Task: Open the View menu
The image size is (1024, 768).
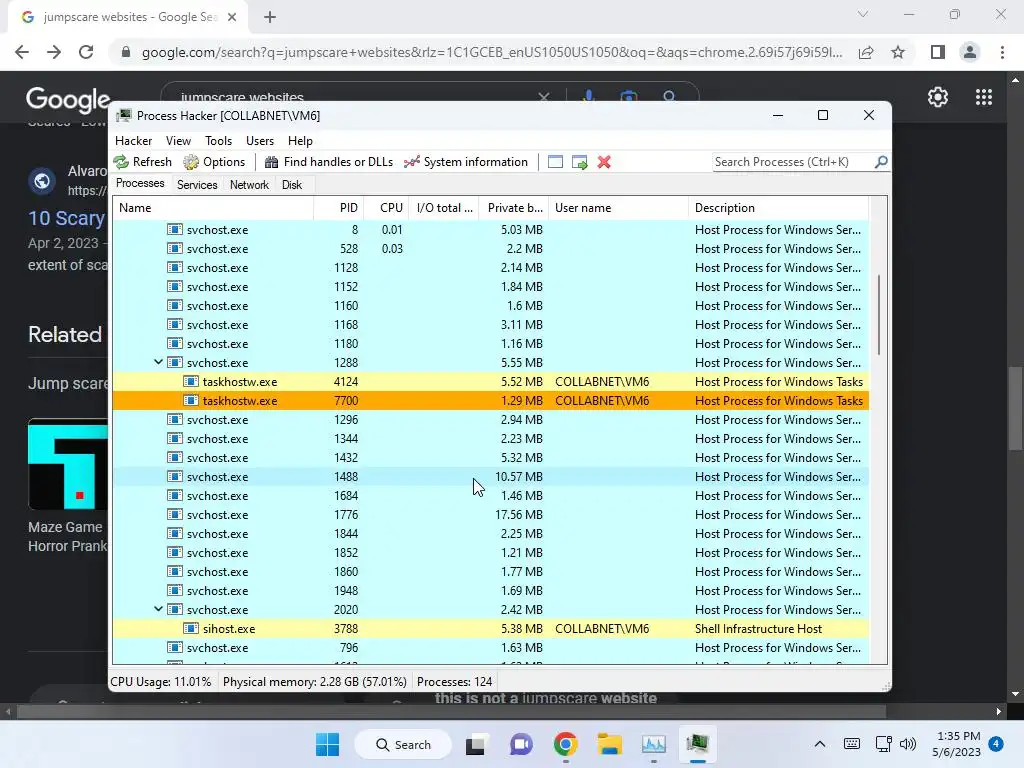Action: (x=178, y=141)
